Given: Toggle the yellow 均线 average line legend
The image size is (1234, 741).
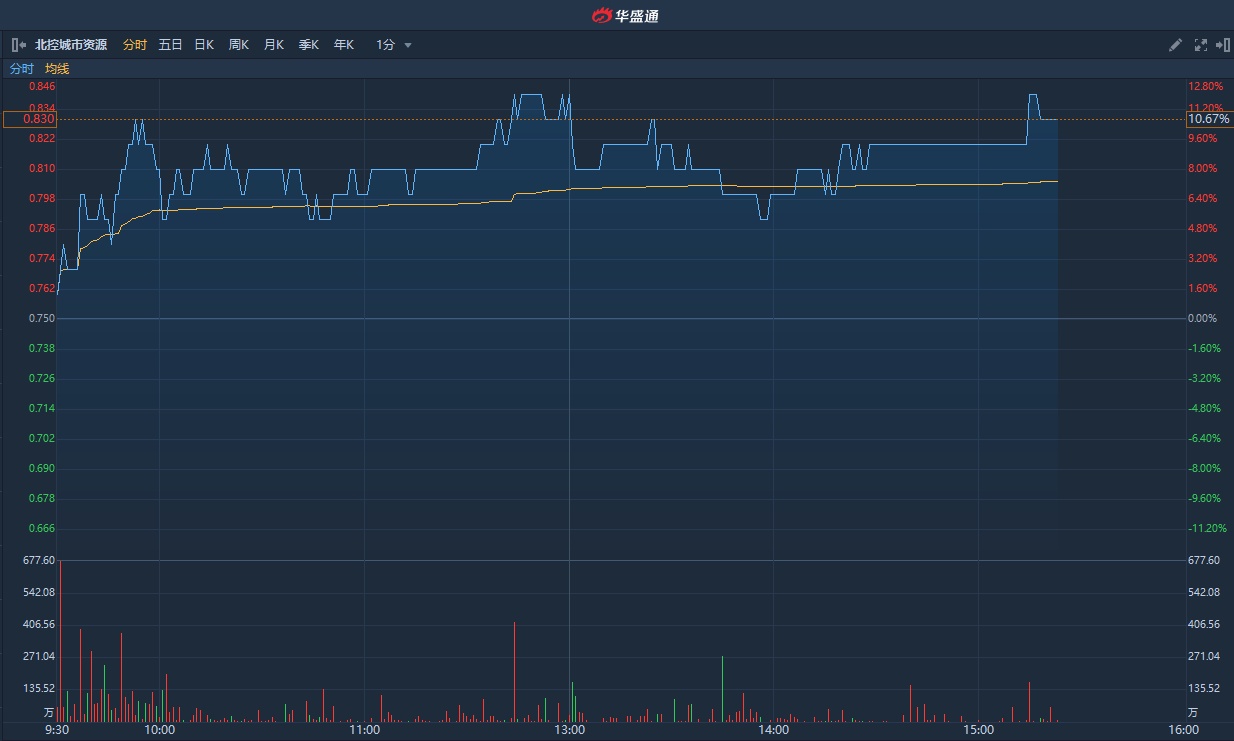Looking at the screenshot, I should [57, 69].
